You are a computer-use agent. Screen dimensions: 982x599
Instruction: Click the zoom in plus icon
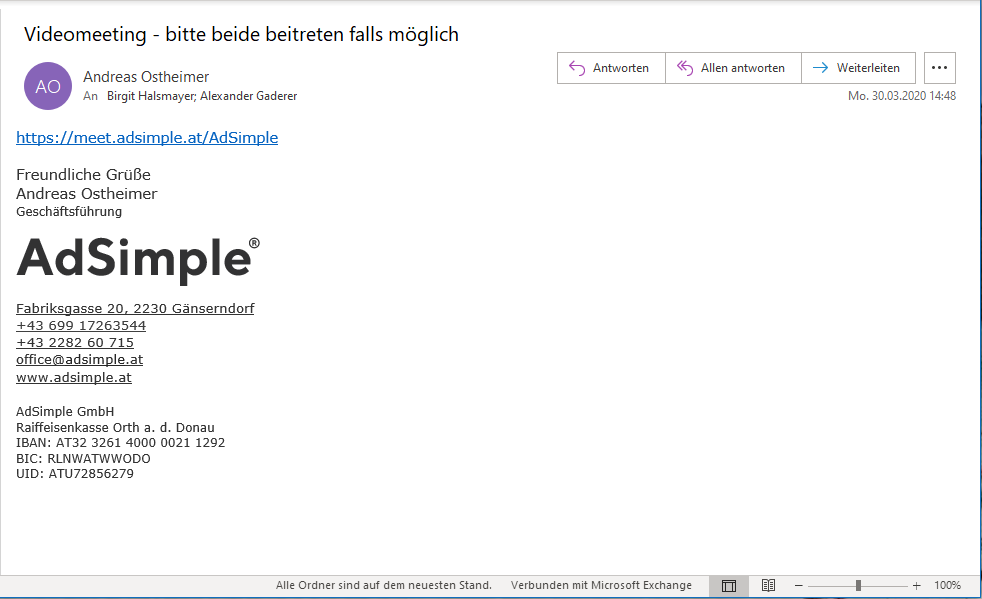point(916,585)
